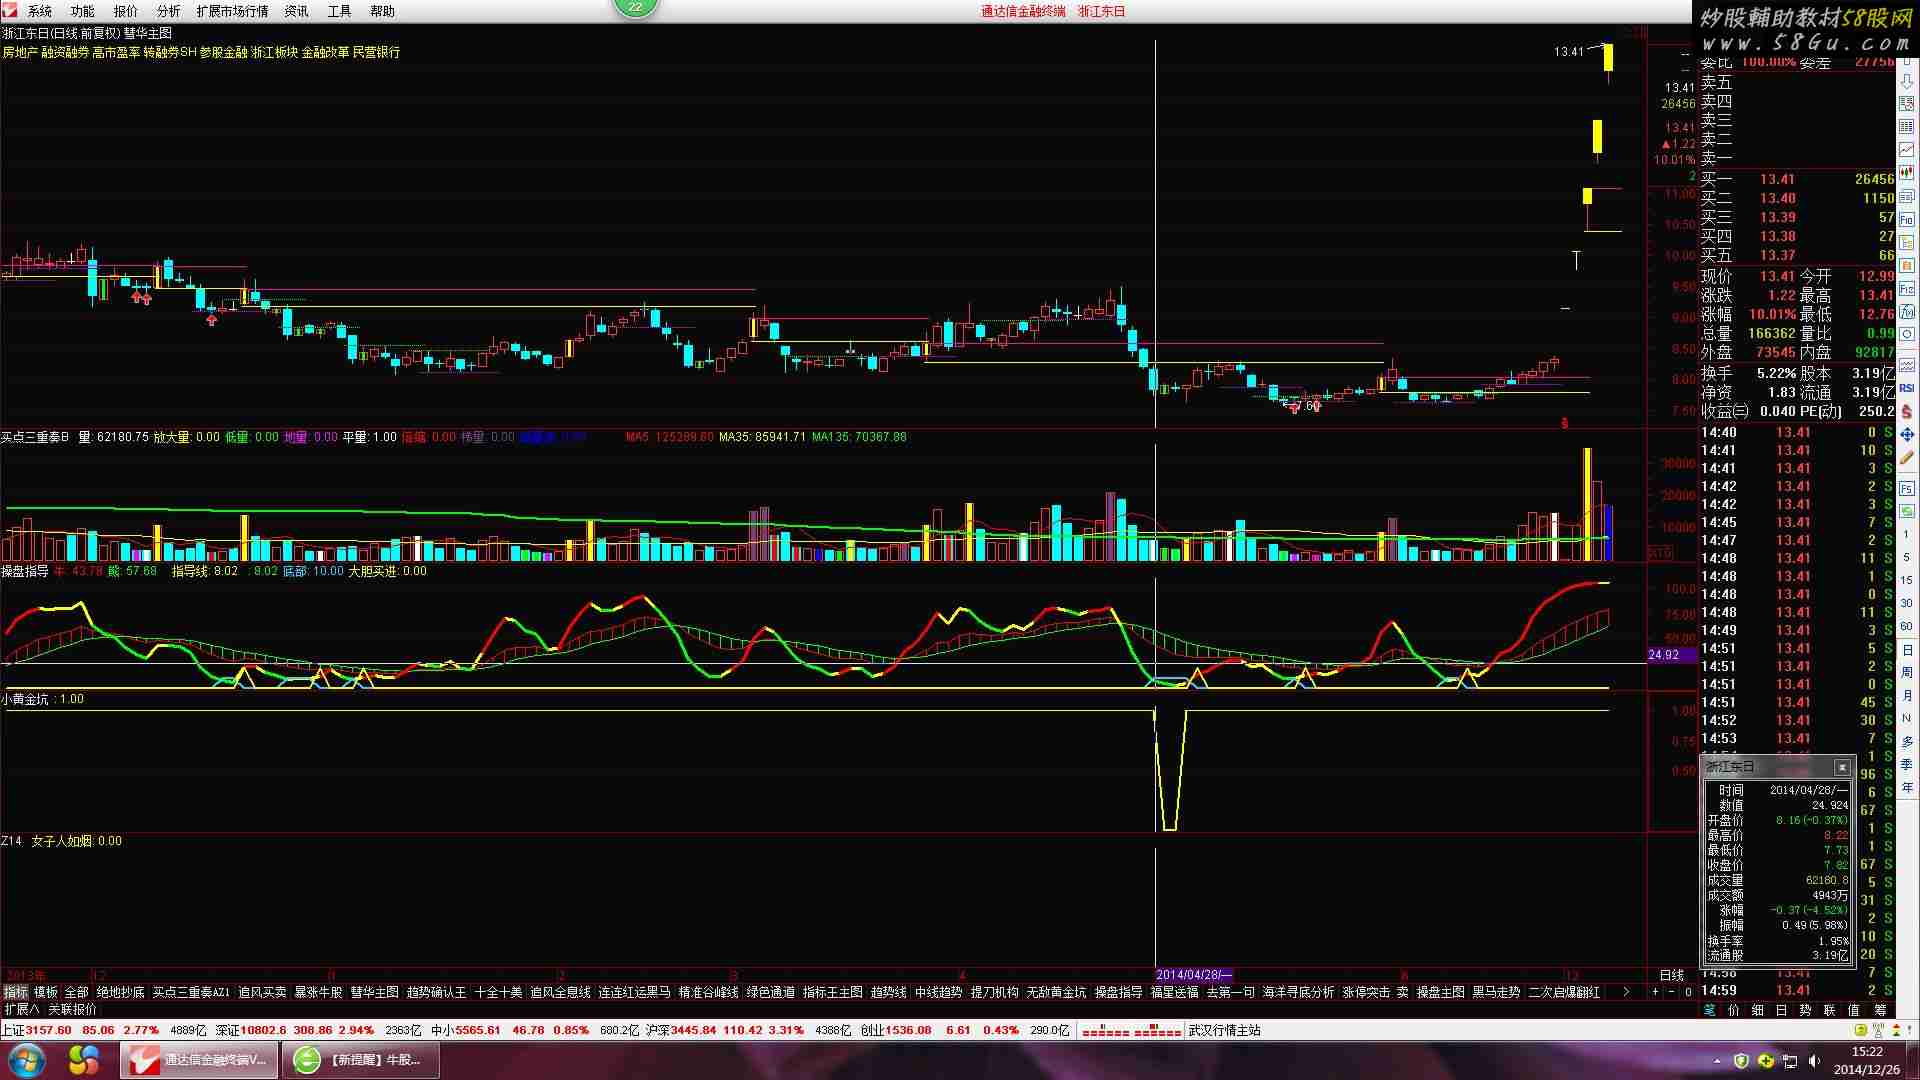The height and width of the screenshot is (1080, 1920).
Task: Switch chart period to weekly (周)
Action: click(x=1907, y=672)
